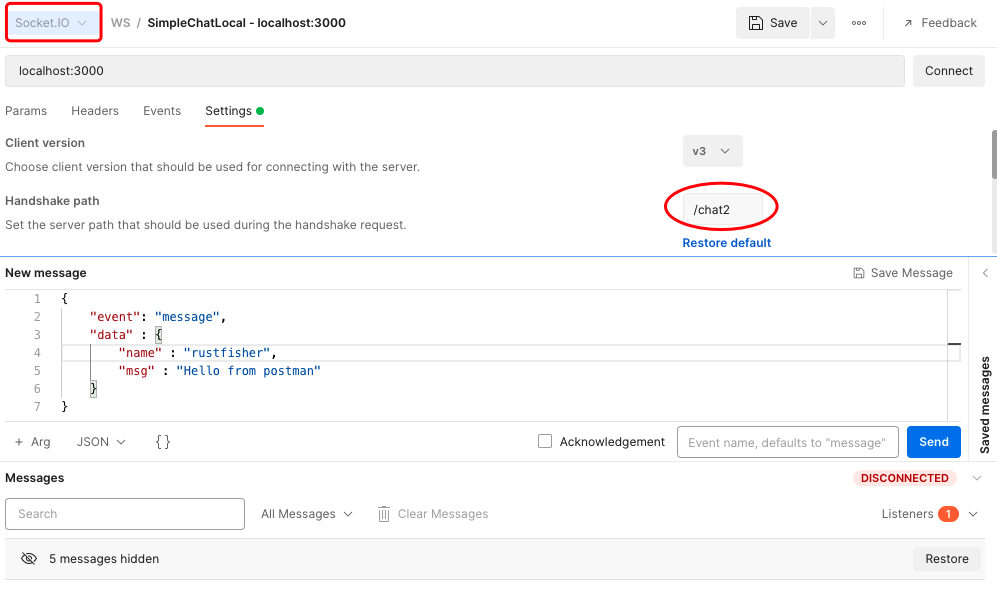Viewport: 997px width, 602px height.
Task: Expand the Save button dropdown arrow
Action: [823, 23]
